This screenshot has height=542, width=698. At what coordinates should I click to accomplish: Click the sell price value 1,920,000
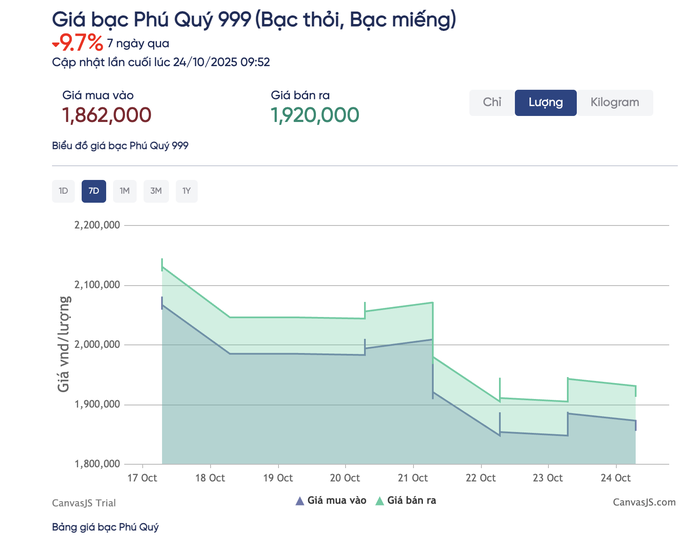[314, 115]
